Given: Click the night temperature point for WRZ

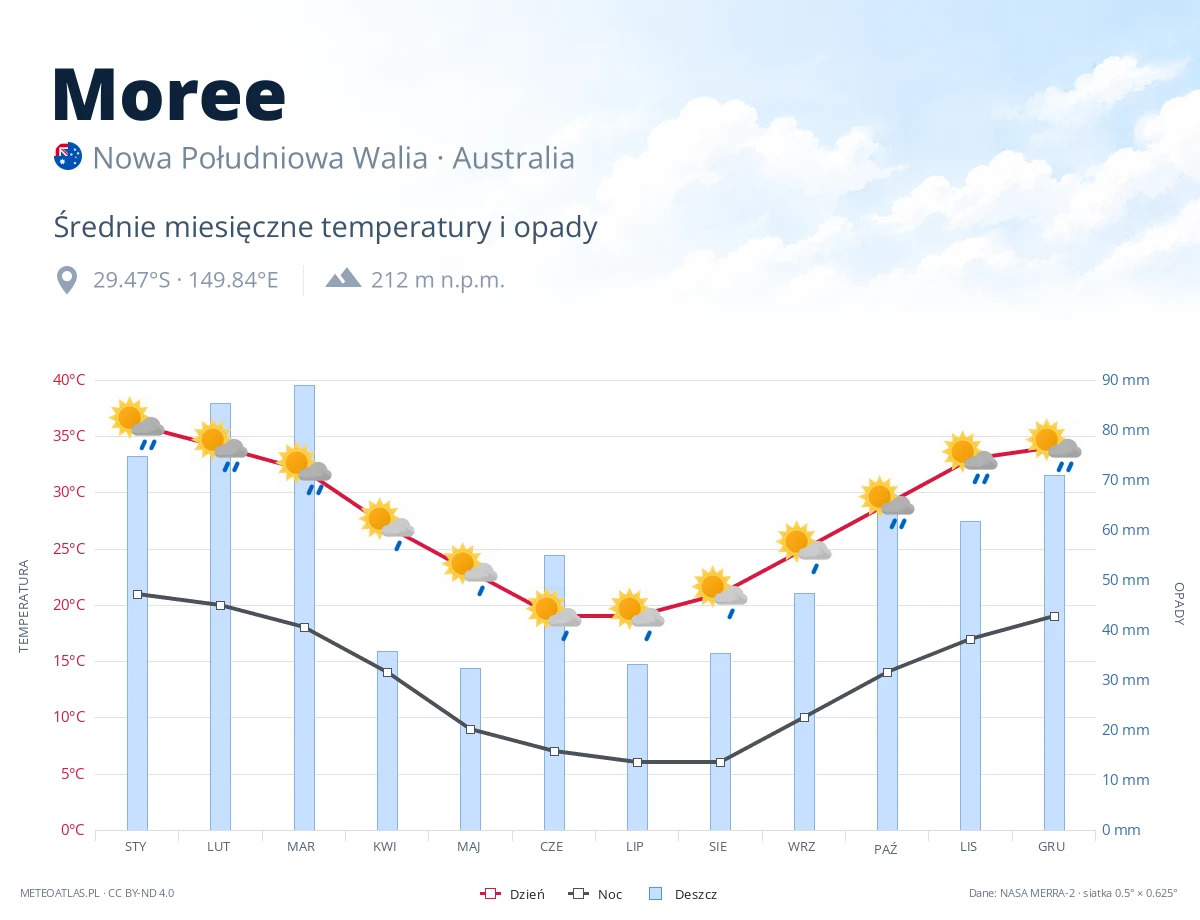Looking at the screenshot, I should click(804, 717).
